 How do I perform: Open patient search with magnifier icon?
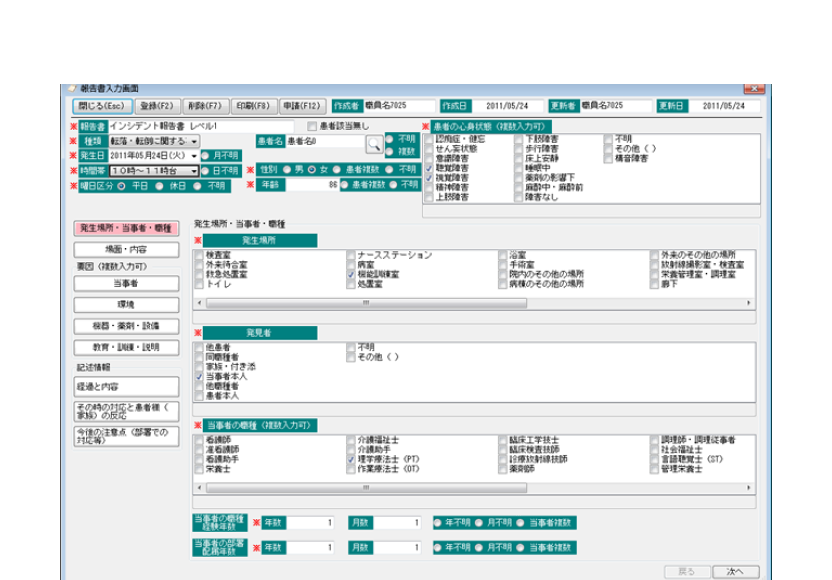tap(374, 144)
